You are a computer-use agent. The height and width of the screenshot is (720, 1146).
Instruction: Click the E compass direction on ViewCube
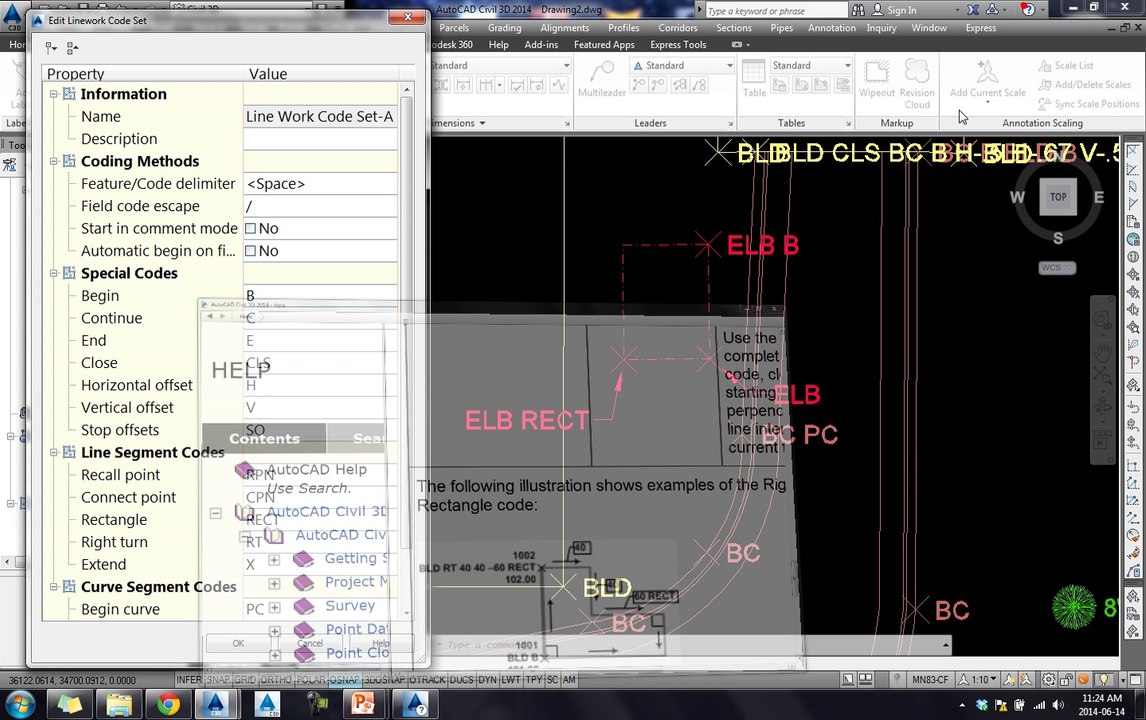1098,197
